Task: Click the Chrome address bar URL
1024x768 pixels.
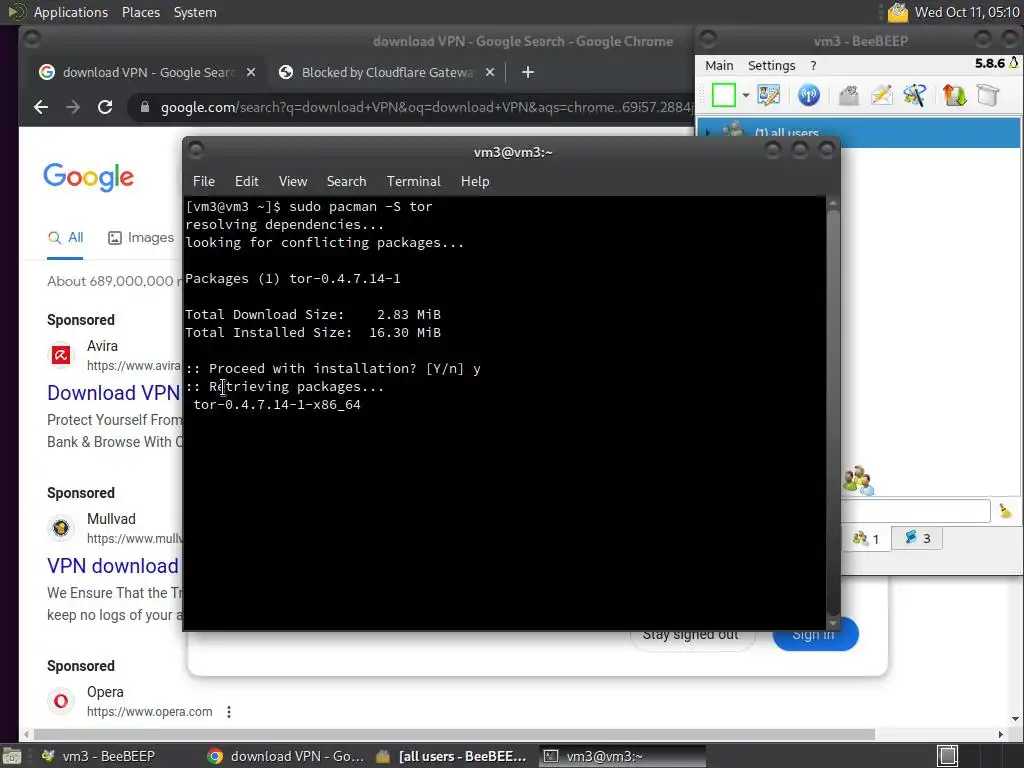Action: [426, 107]
